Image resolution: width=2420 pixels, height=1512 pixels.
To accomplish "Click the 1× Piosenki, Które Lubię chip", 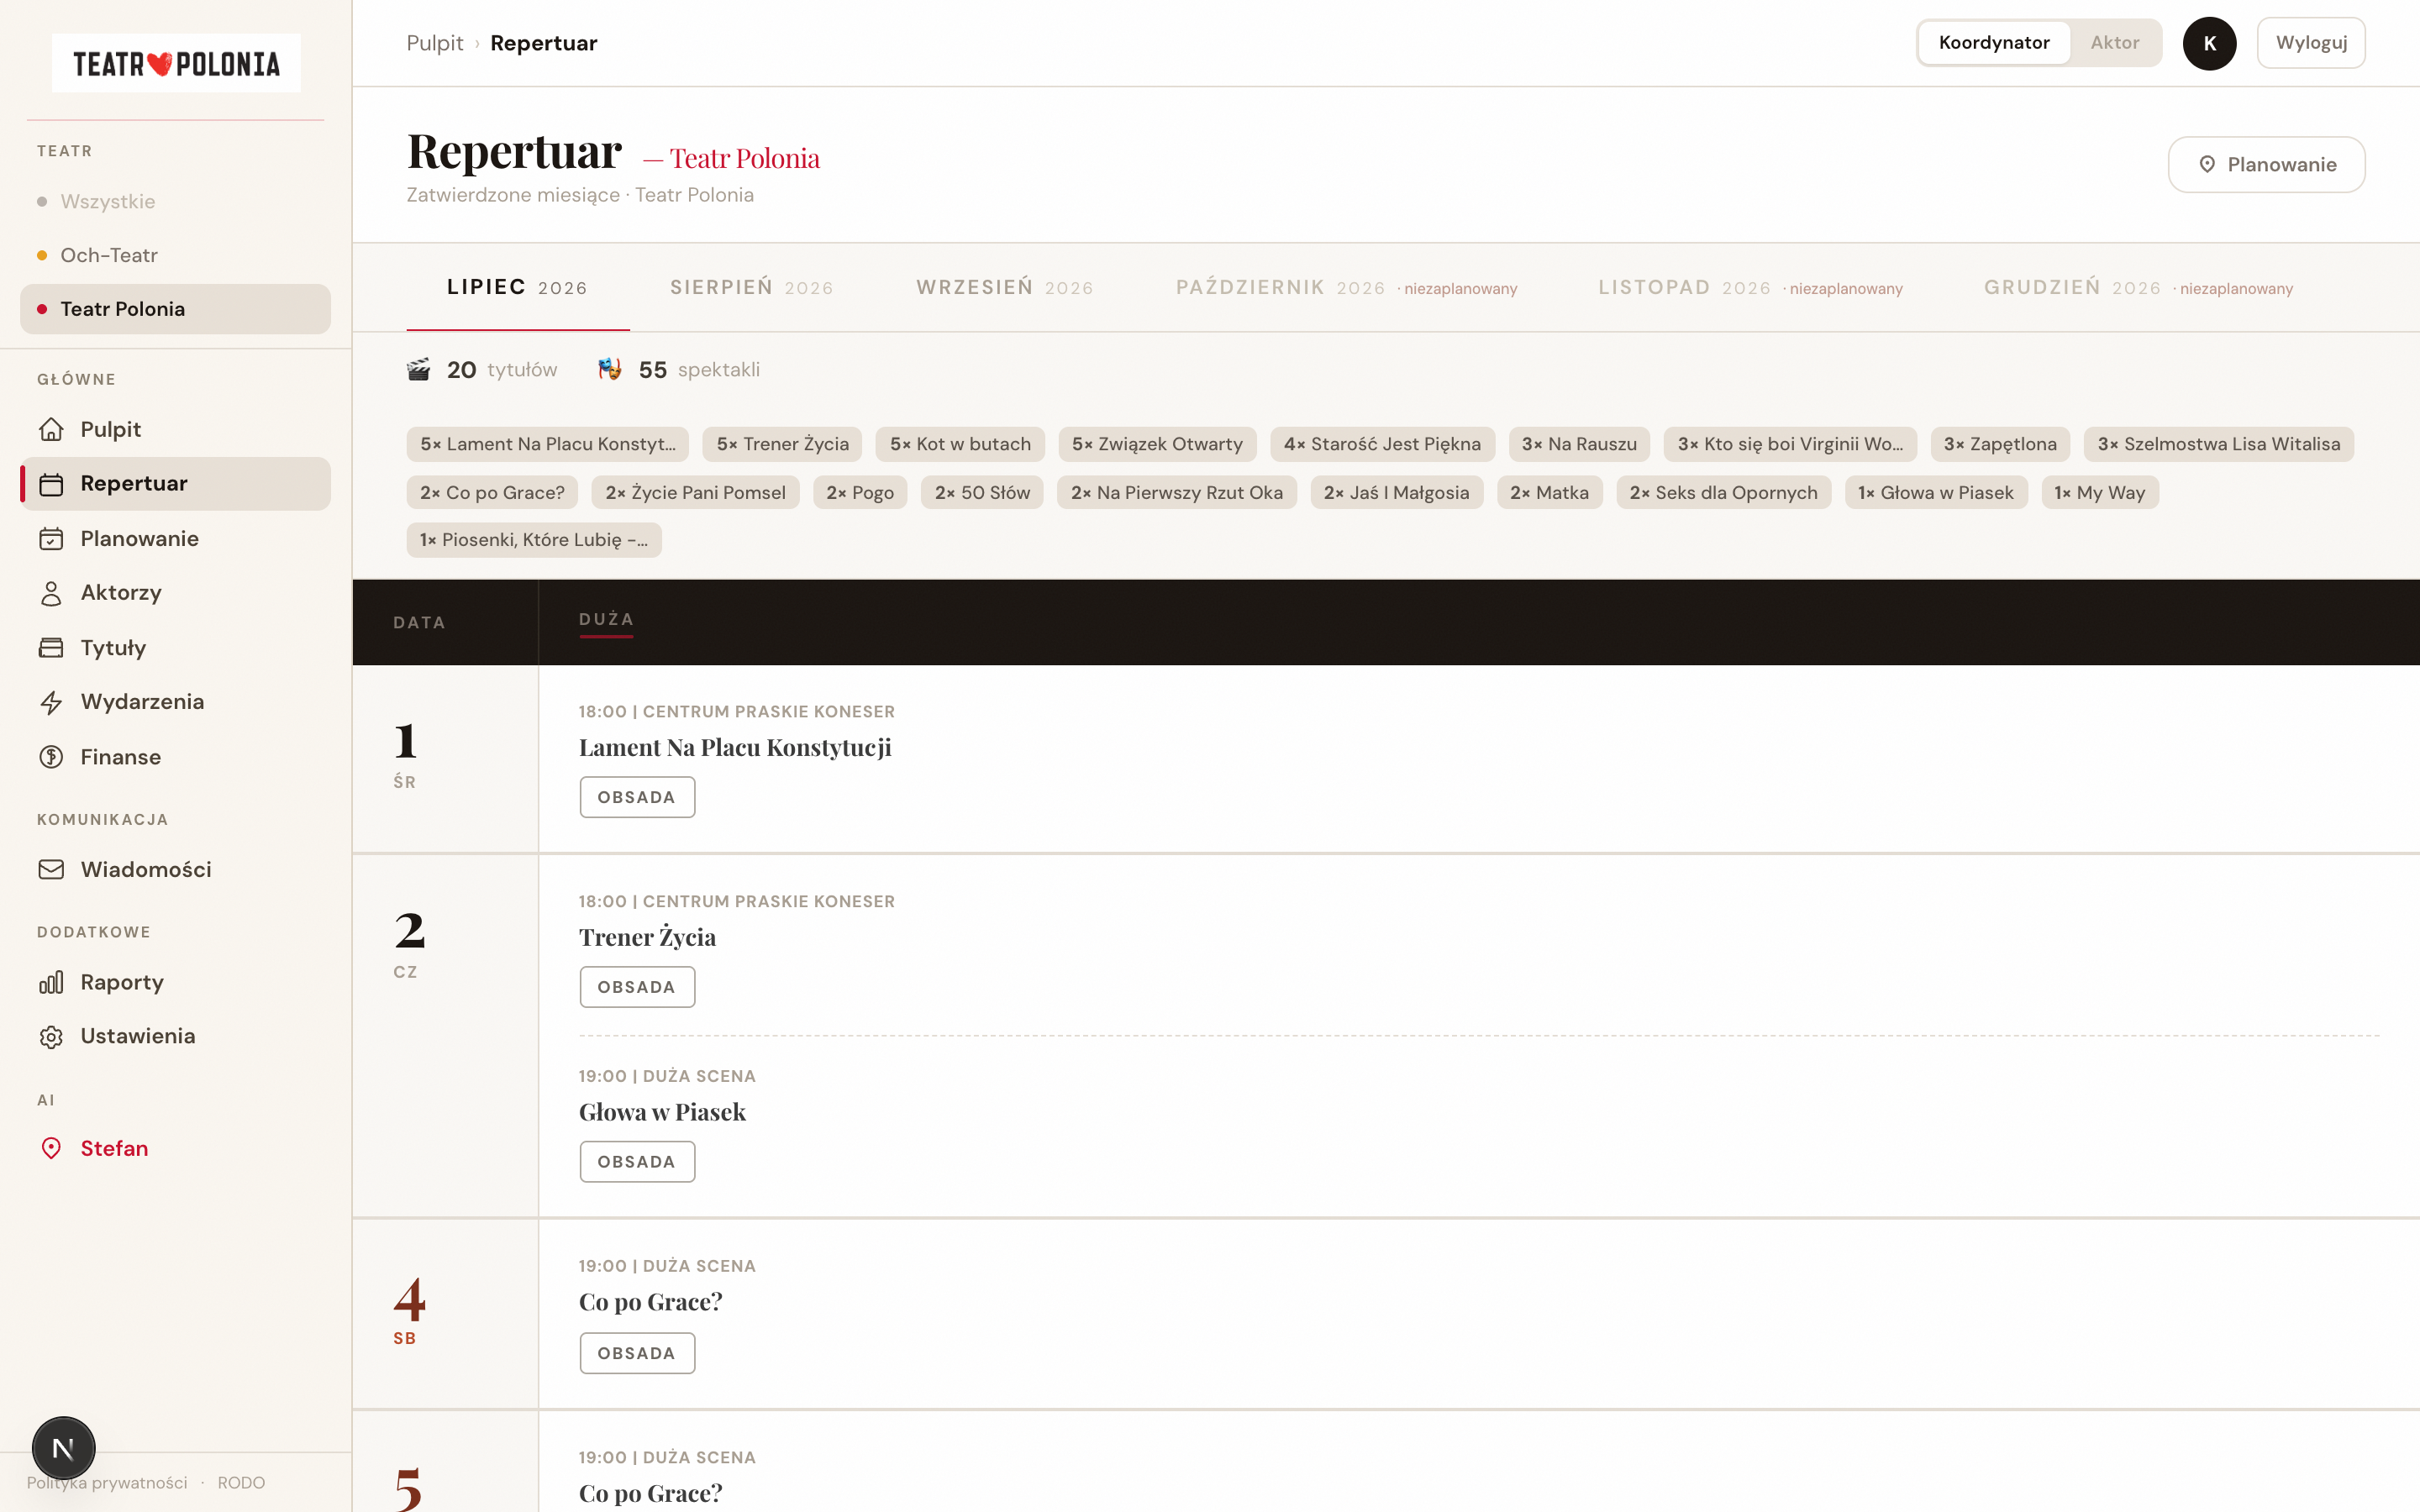I will pyautogui.click(x=534, y=540).
